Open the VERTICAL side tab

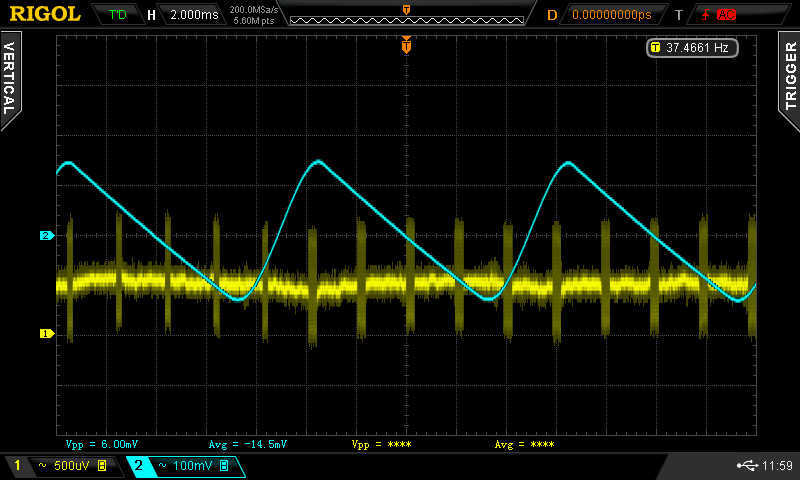[x=10, y=79]
